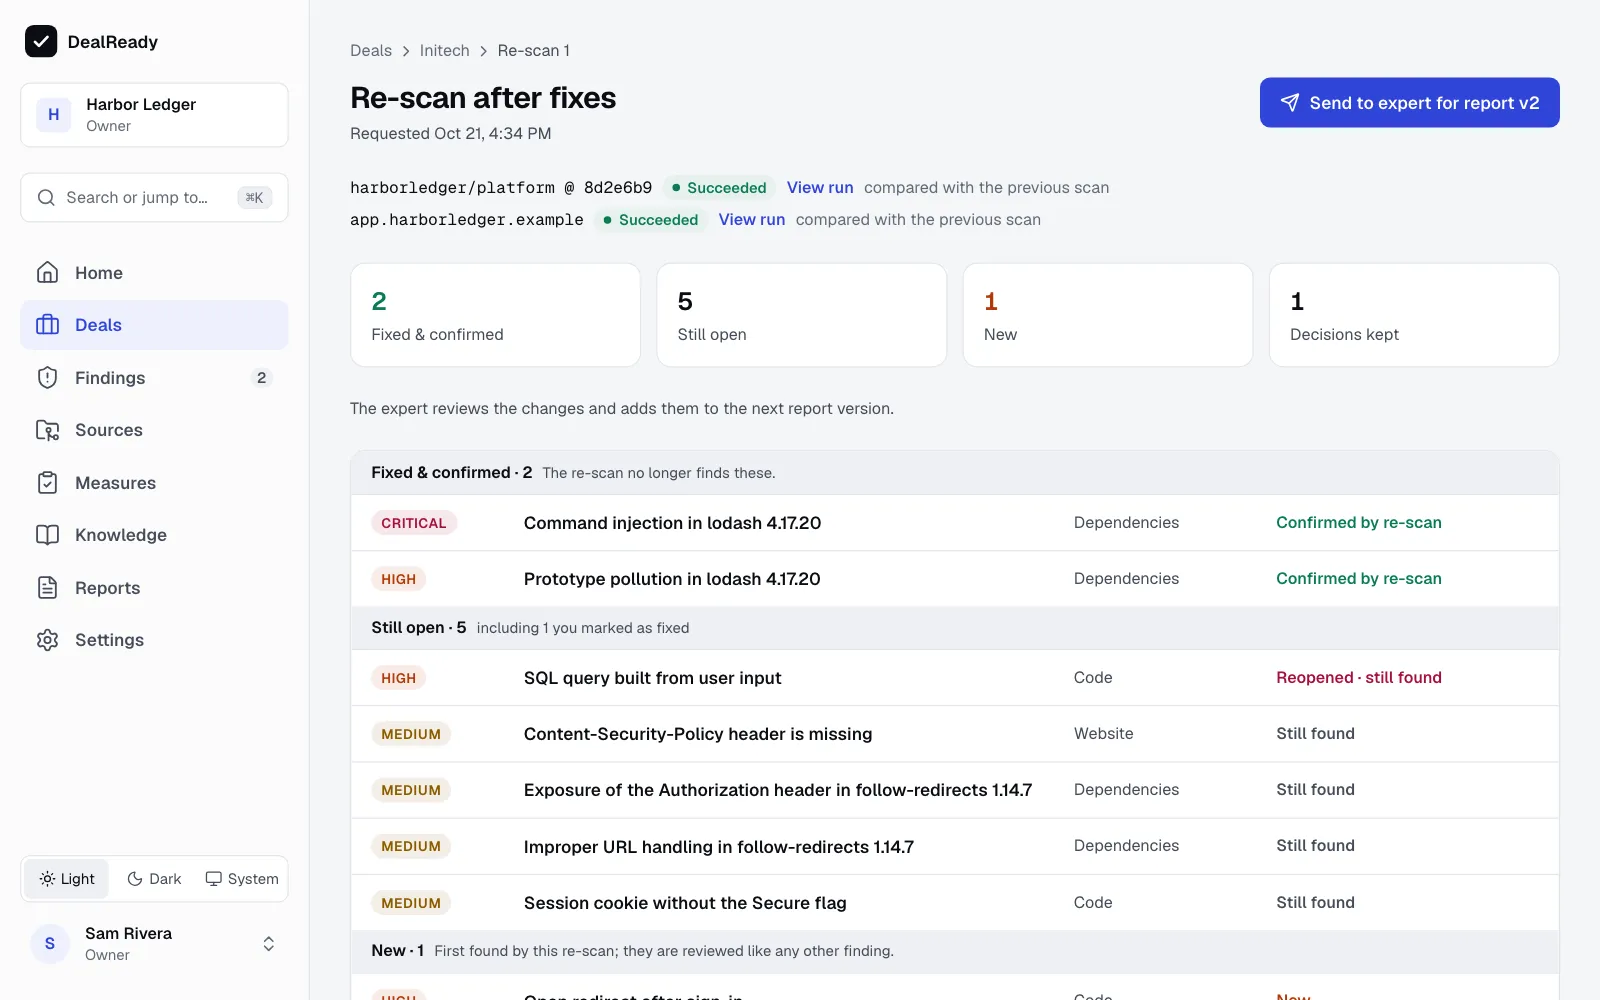Open Findings via its shield icon
1600x1000 pixels.
point(47,377)
